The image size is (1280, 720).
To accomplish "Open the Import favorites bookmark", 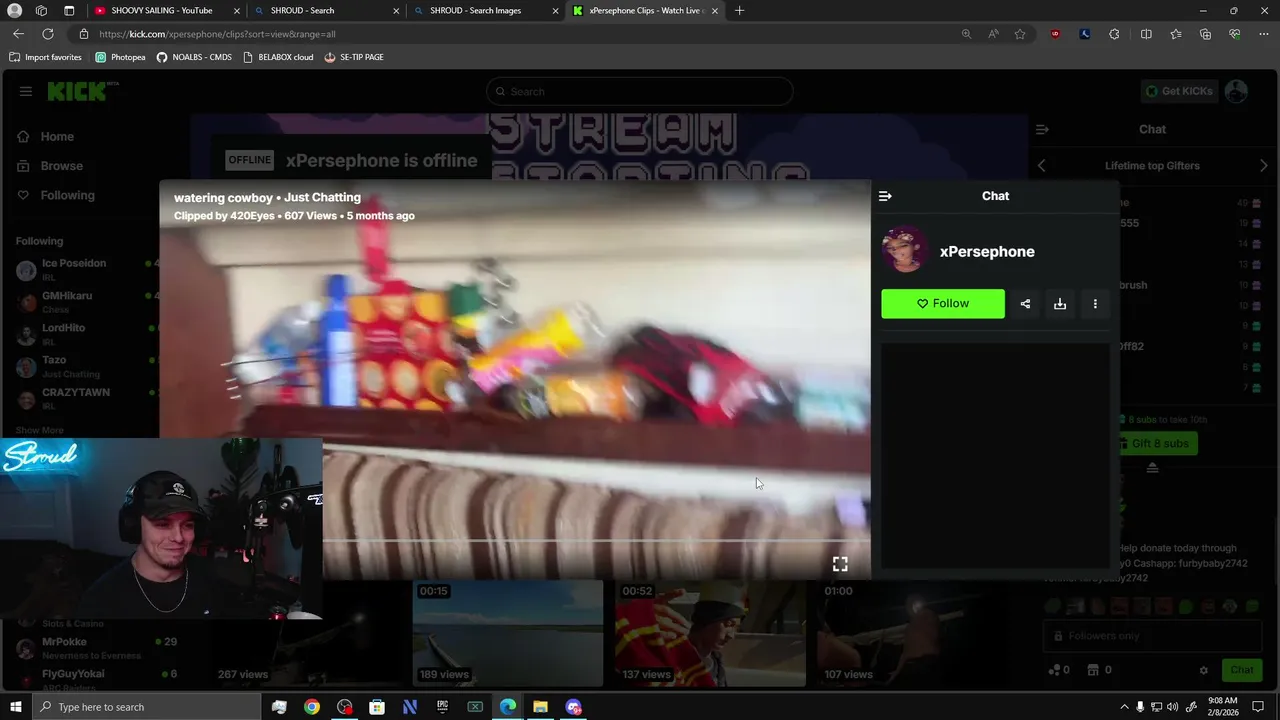I will 45,57.
